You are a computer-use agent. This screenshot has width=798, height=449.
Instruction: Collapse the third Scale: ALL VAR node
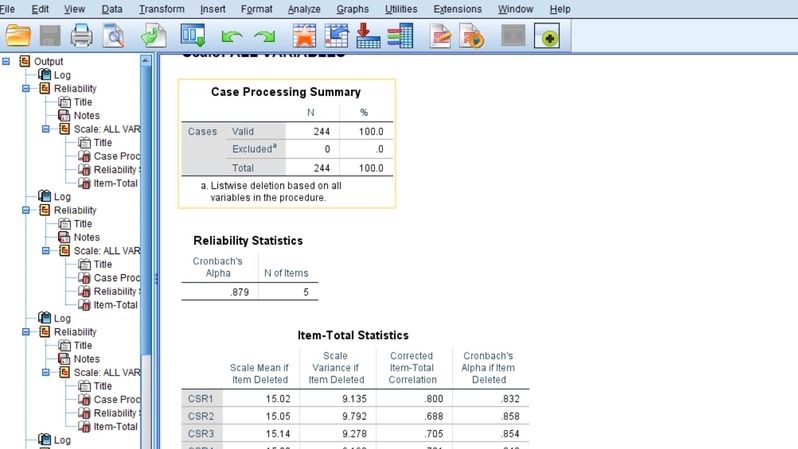[46, 373]
